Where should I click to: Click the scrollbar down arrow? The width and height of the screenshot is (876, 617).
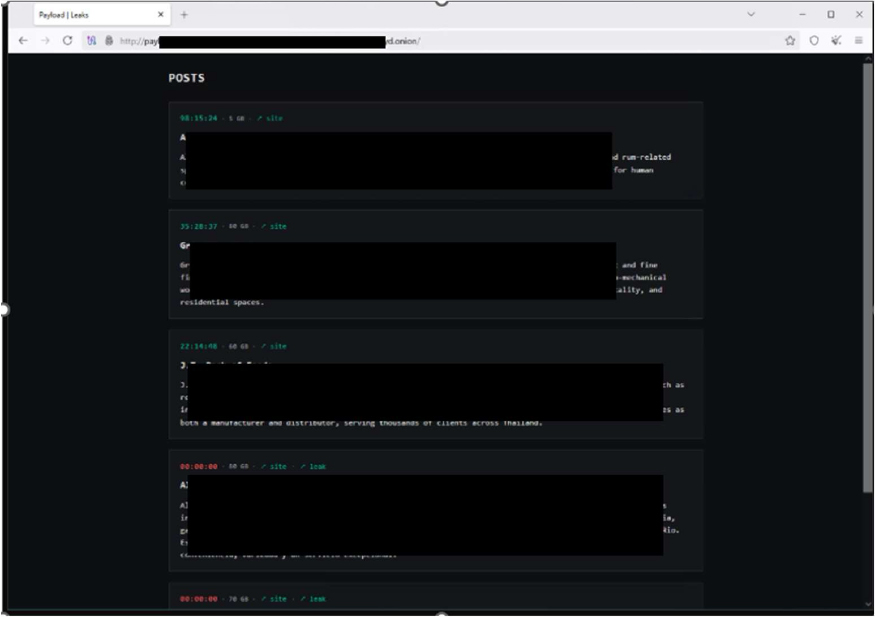(867, 604)
